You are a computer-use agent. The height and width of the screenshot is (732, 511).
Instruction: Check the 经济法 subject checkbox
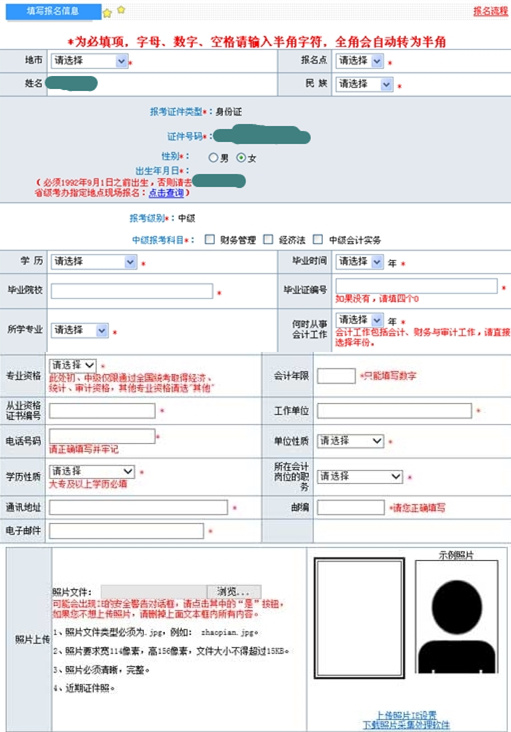(268, 239)
